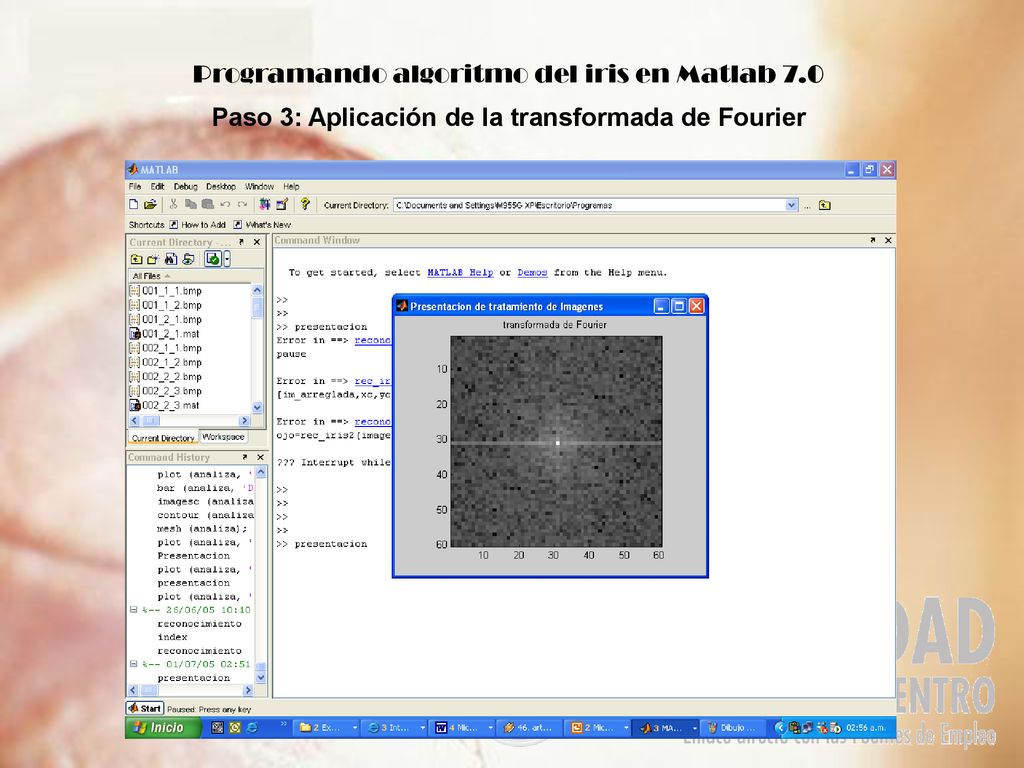Collapse the 26/06/05 10:10 history group

[x=133, y=610]
